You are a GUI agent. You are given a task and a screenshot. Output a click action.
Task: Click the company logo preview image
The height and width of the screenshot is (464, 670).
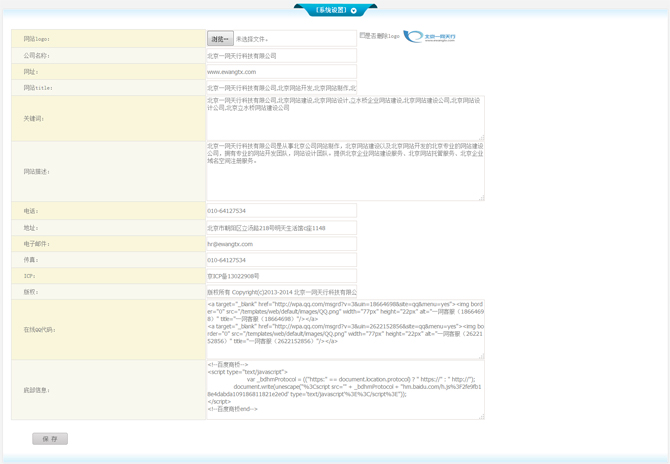pyautogui.click(x=429, y=37)
